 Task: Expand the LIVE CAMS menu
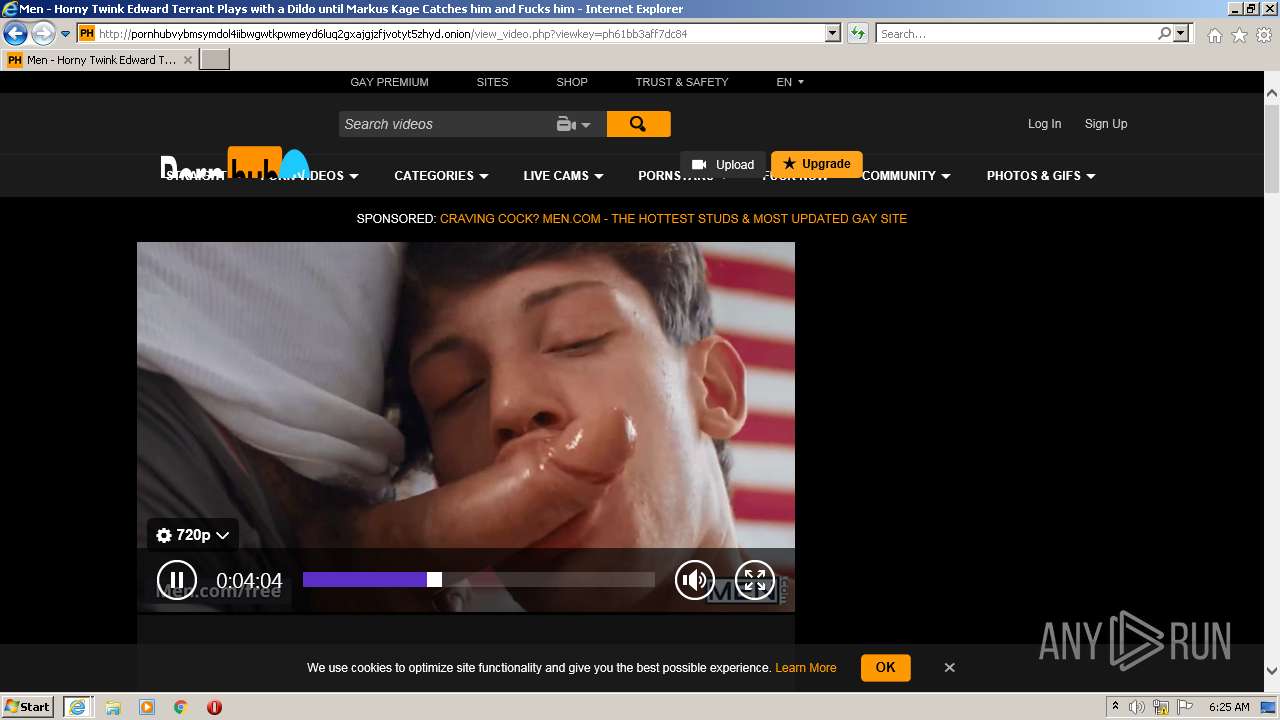[563, 175]
